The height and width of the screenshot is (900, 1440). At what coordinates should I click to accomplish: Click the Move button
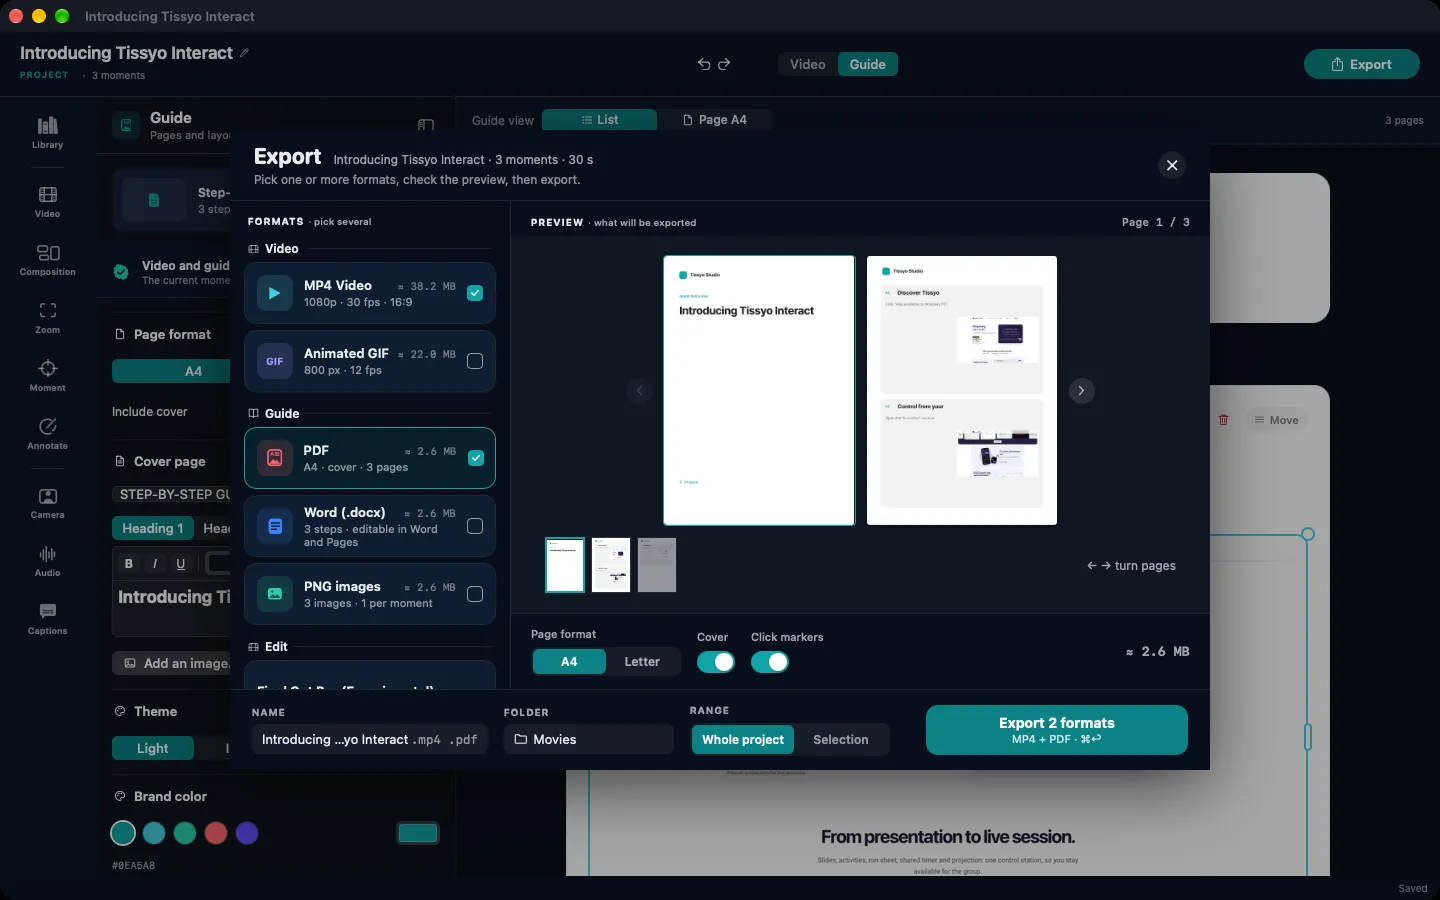click(1276, 420)
